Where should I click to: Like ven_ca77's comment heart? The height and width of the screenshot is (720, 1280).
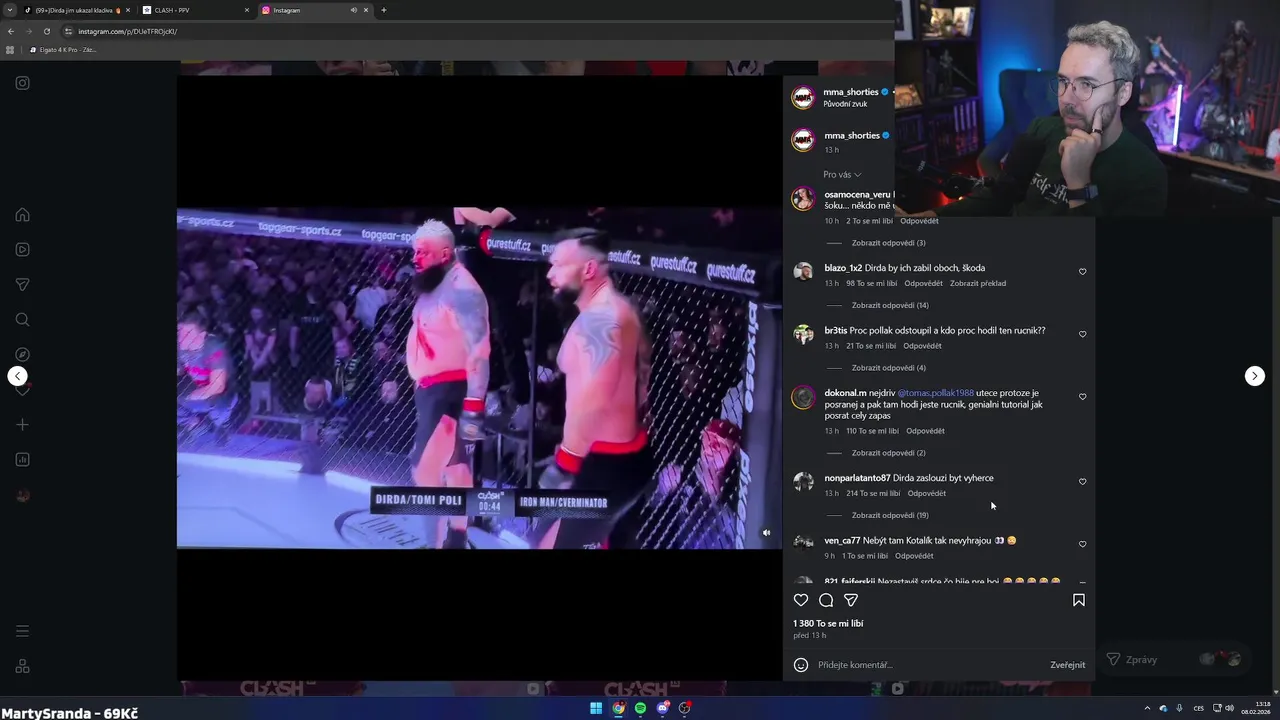point(1082,544)
